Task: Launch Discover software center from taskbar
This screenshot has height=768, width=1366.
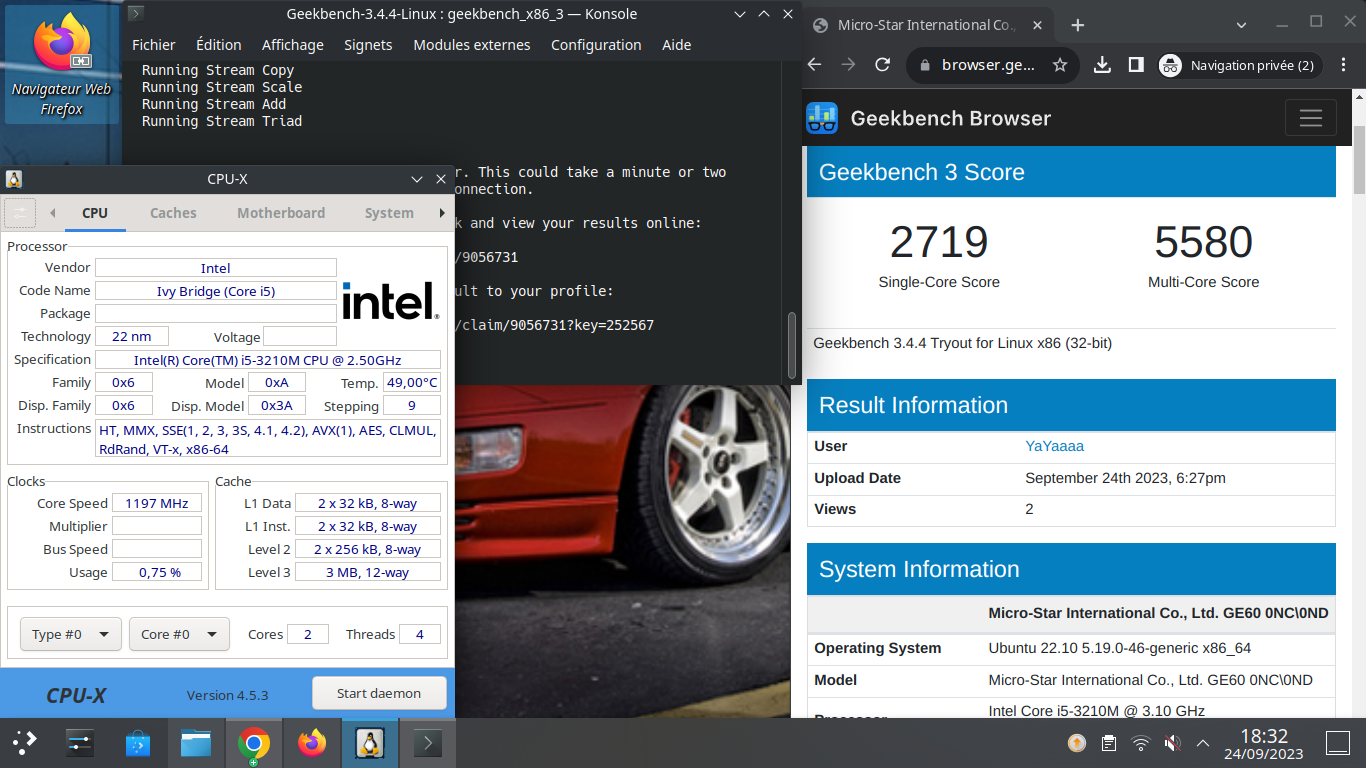Action: click(138, 743)
